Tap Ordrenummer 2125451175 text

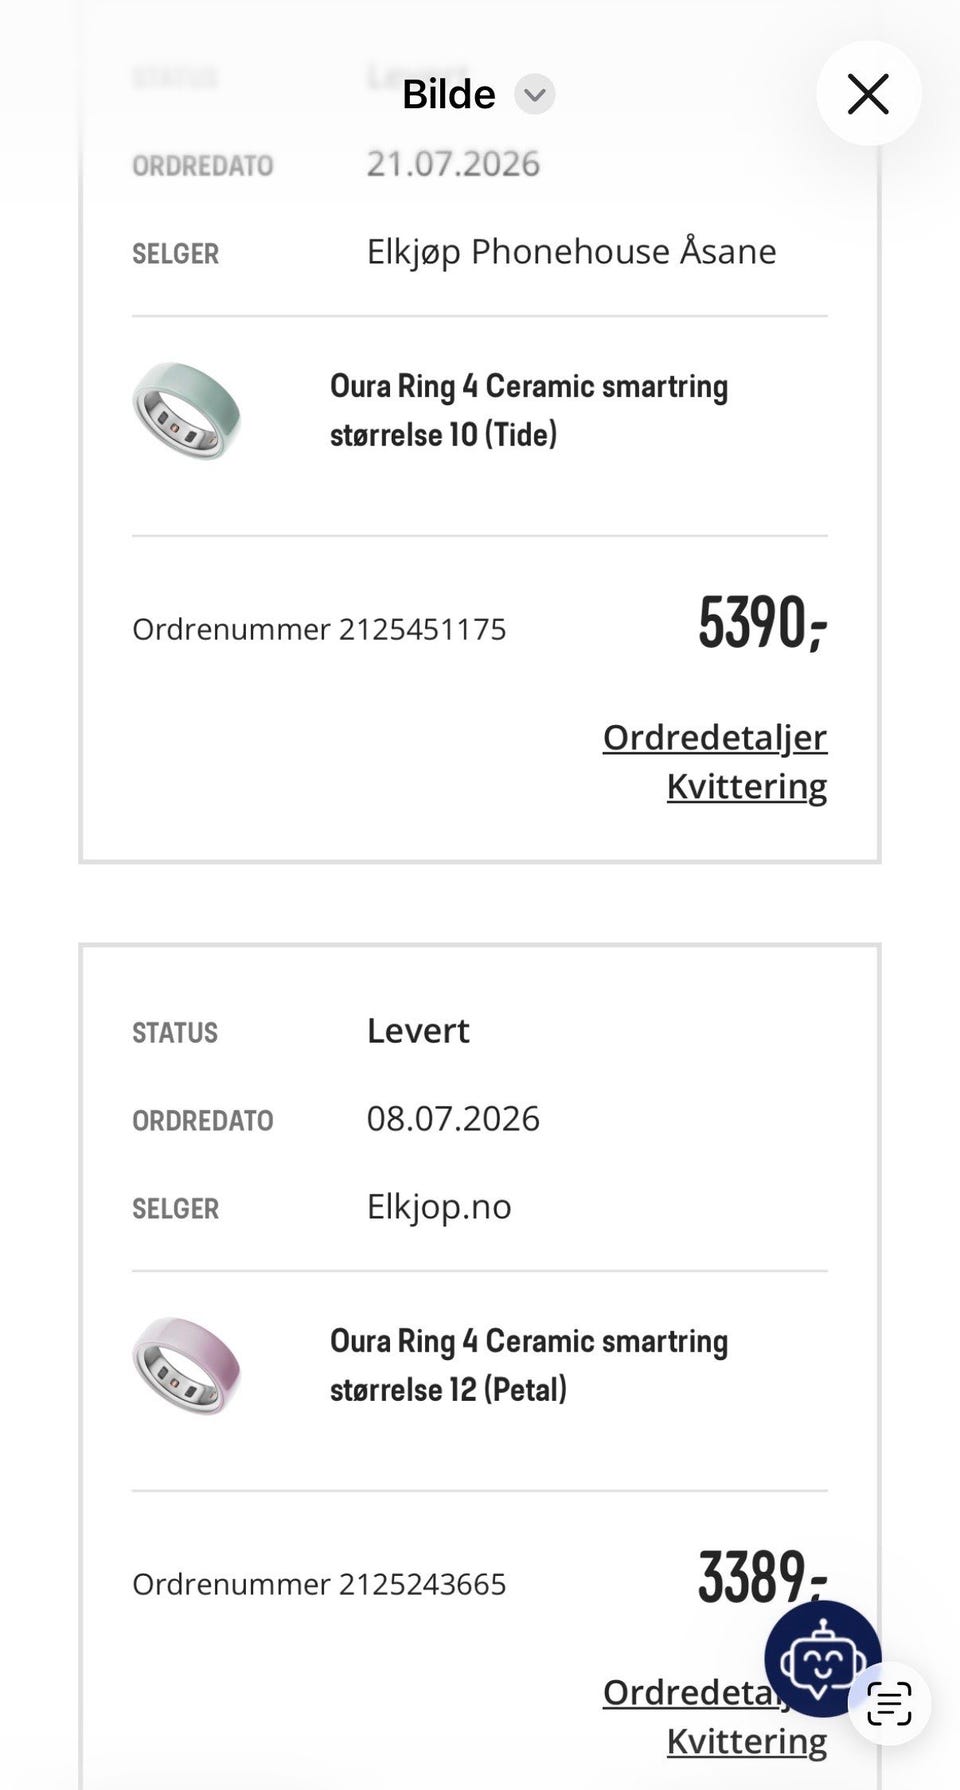(319, 630)
